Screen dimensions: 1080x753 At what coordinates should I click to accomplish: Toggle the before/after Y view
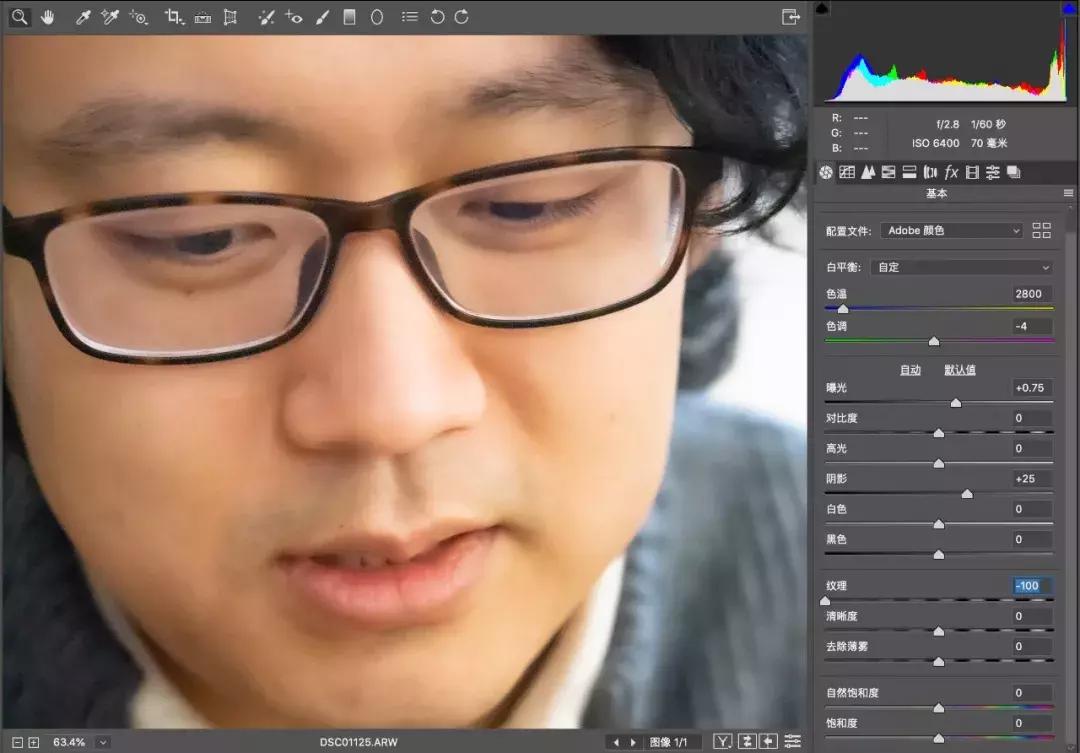click(722, 741)
